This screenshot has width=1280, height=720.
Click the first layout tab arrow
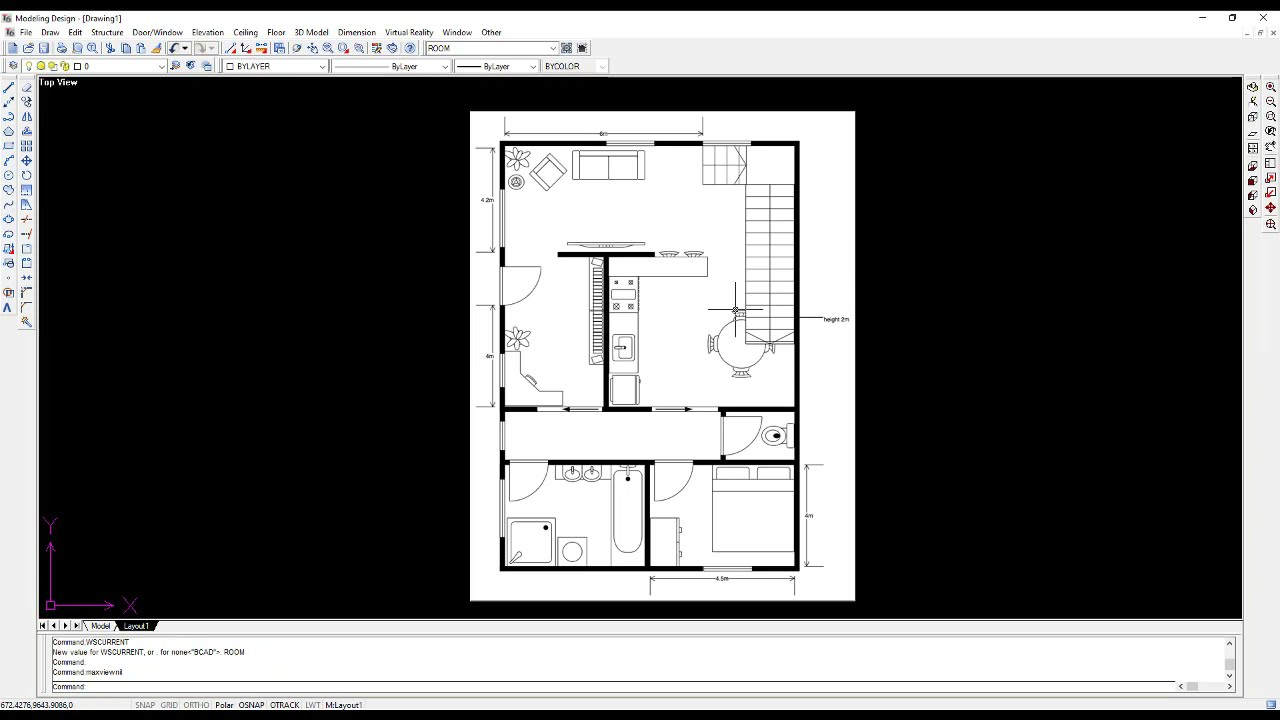point(43,626)
